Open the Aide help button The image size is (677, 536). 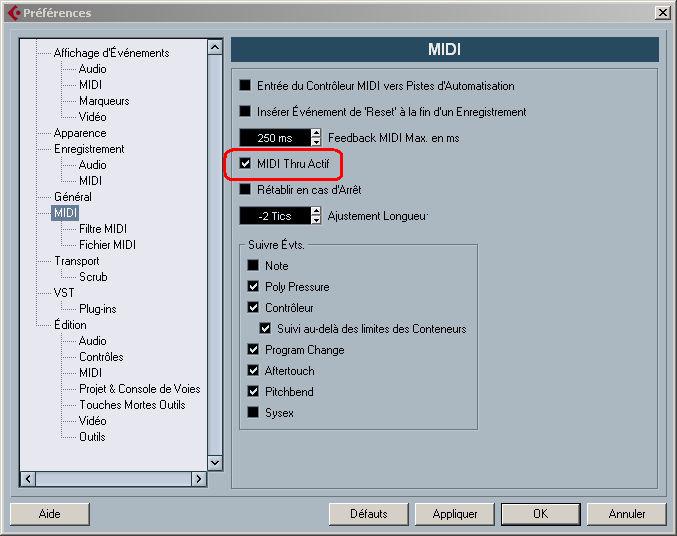50,514
